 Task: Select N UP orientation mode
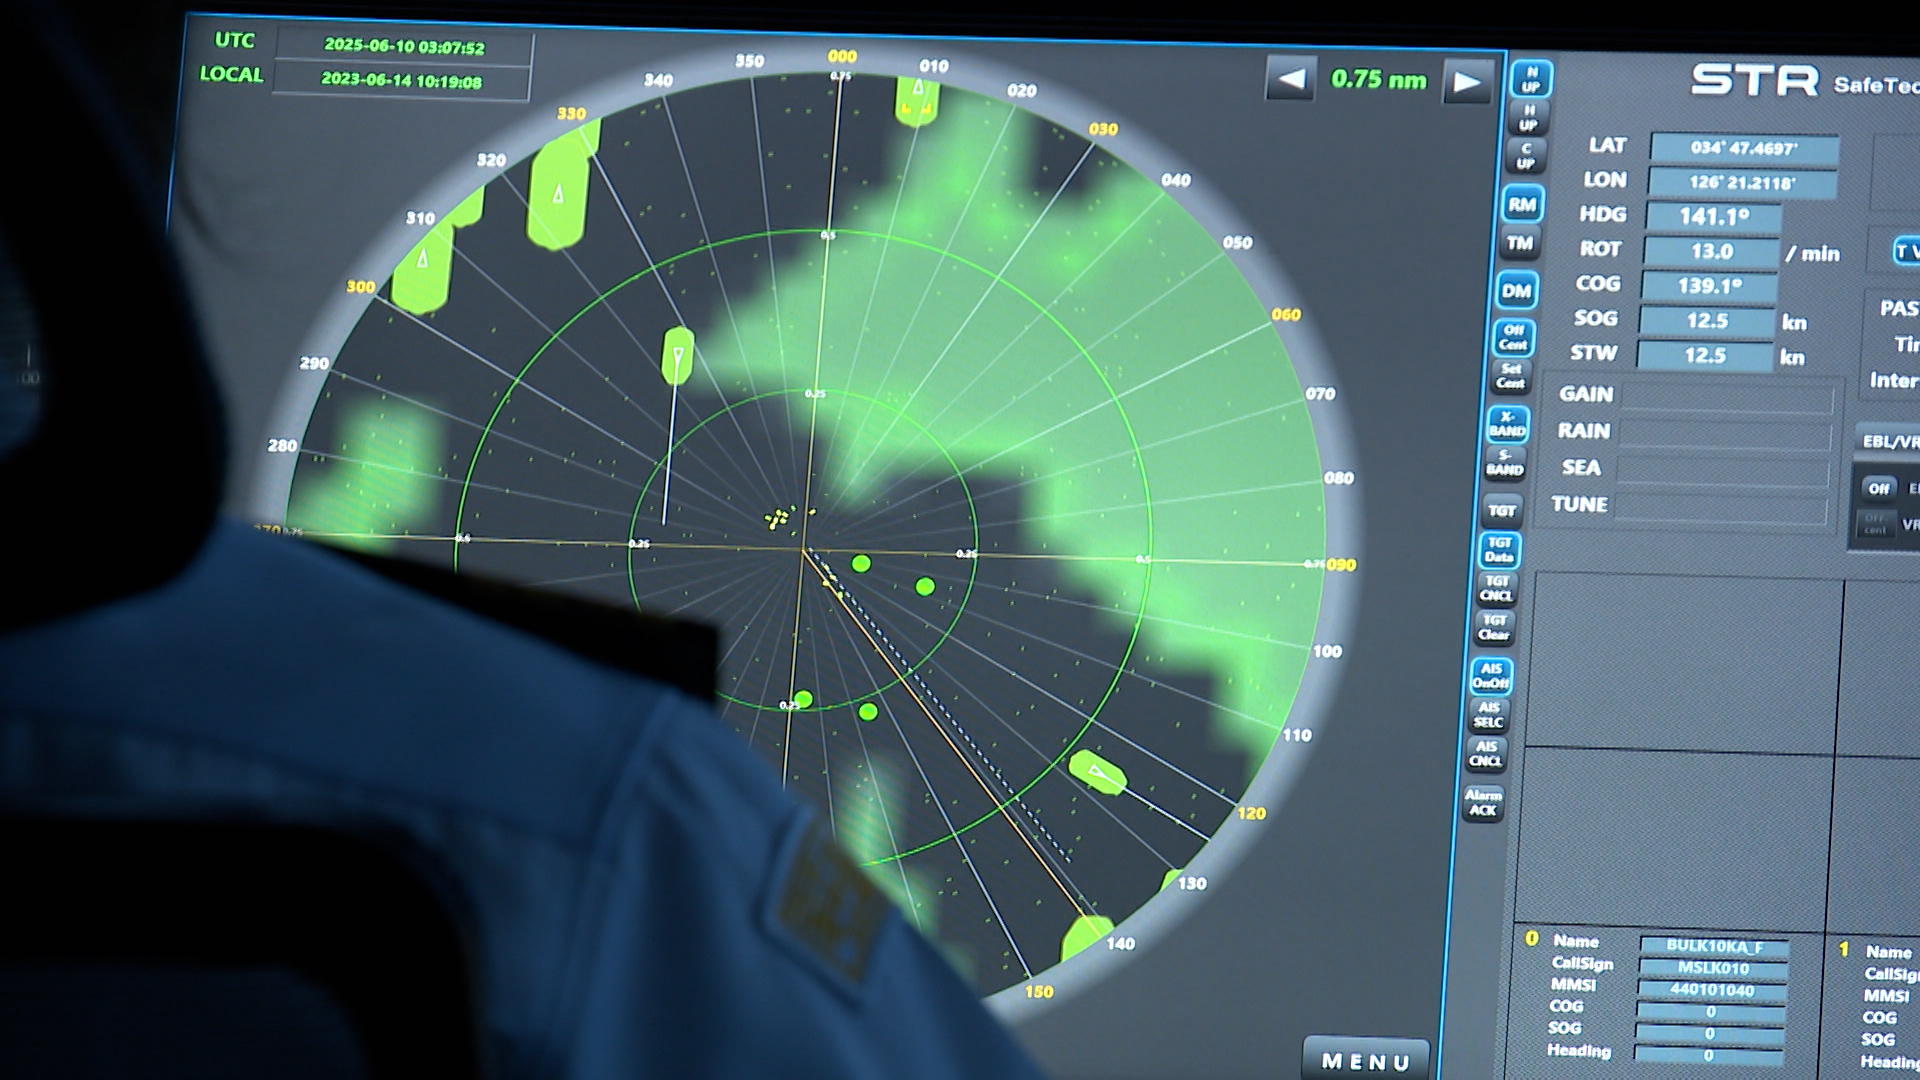coord(1531,79)
